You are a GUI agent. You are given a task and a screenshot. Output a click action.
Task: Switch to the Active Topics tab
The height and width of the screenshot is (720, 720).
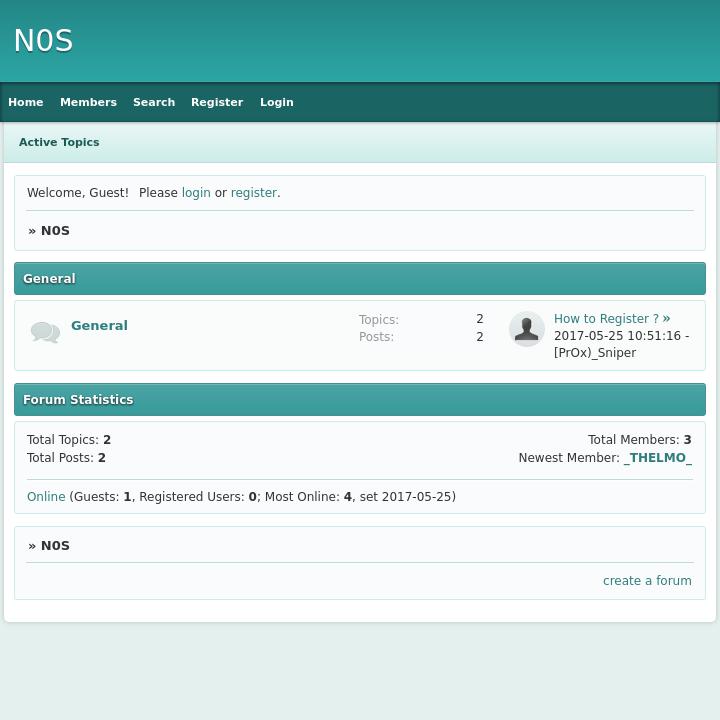[x=59, y=142]
